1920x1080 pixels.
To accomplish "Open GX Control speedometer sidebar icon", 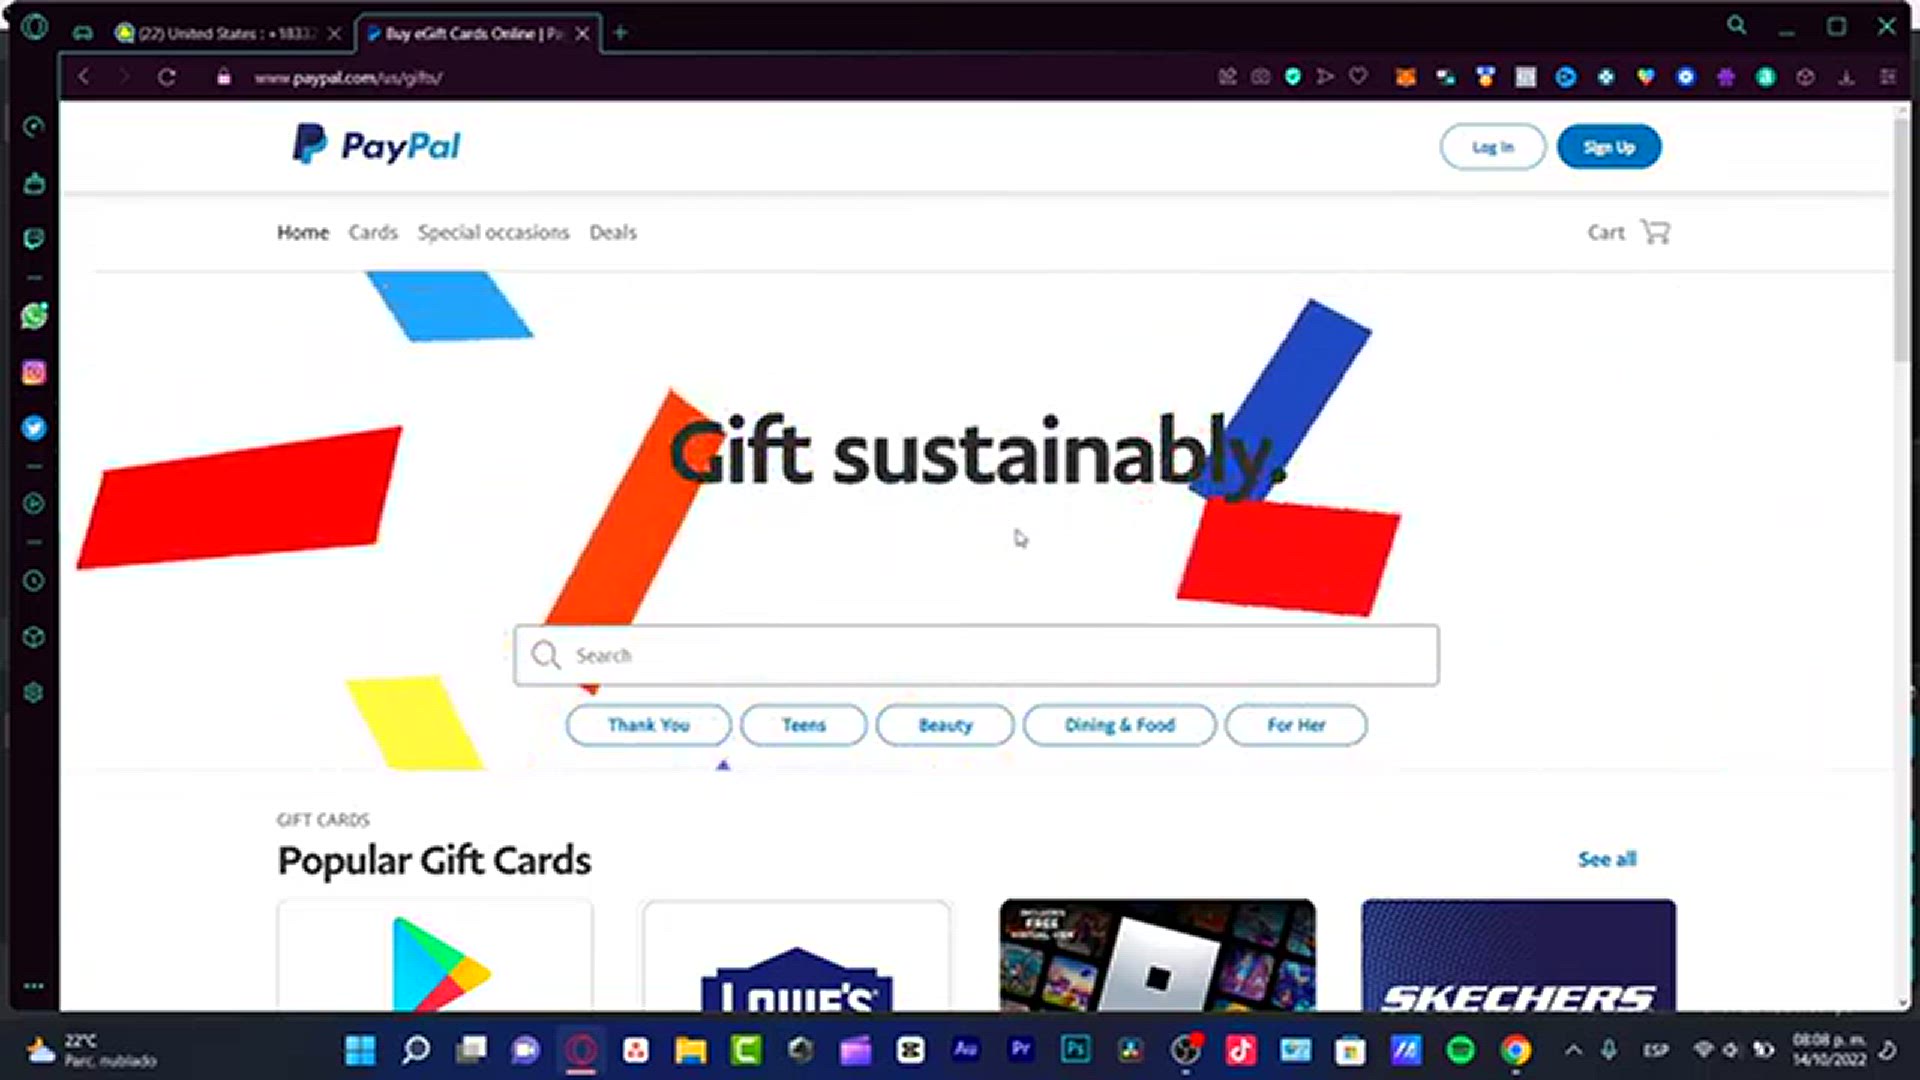I will [34, 126].
